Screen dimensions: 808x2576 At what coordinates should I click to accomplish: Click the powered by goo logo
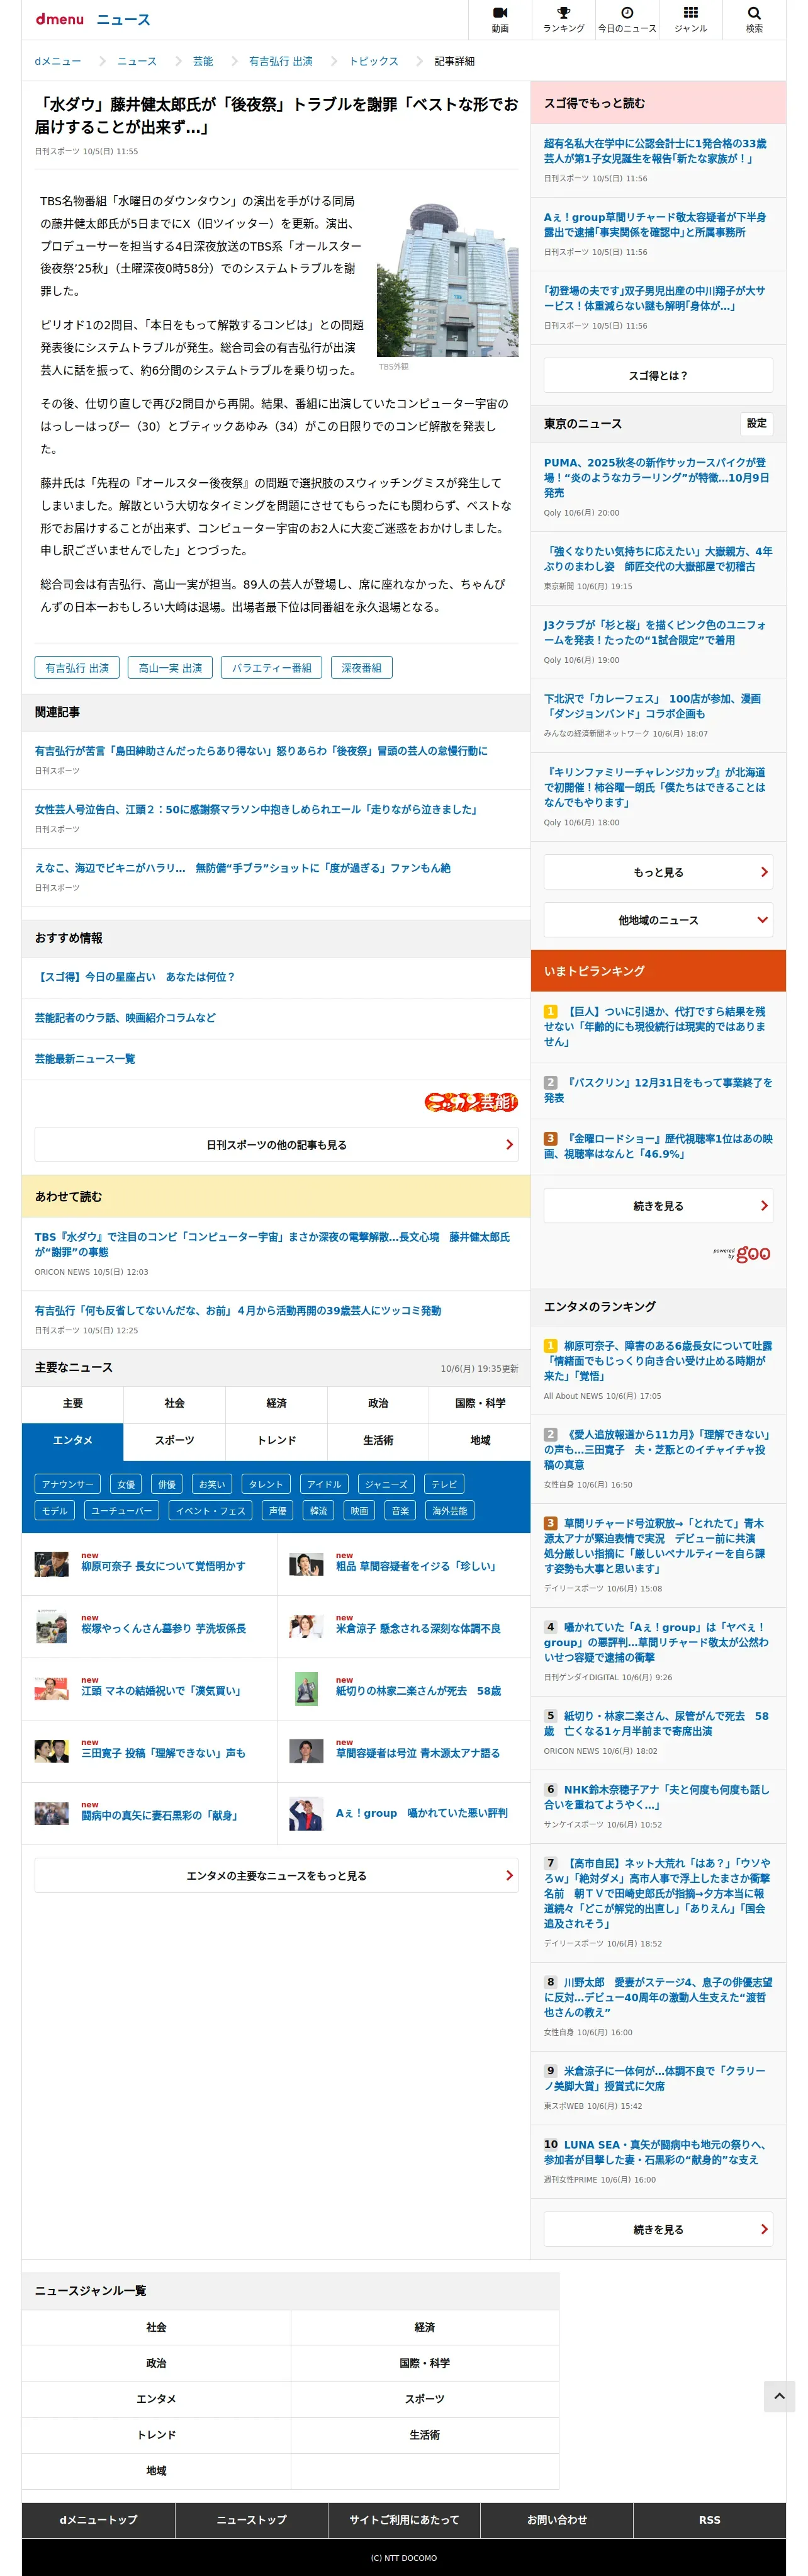click(742, 1253)
